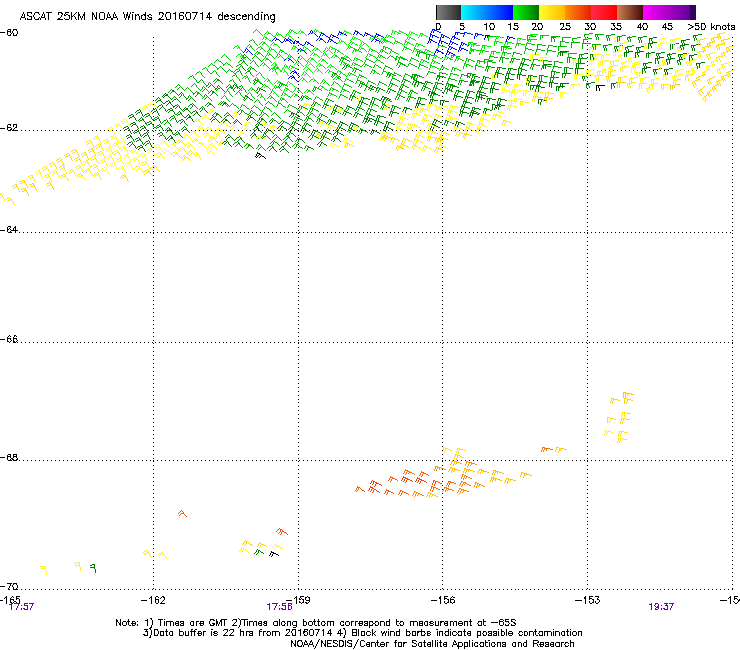Click the lone orange wind barb near -162
This screenshot has height=650, width=740.
(x=182, y=513)
